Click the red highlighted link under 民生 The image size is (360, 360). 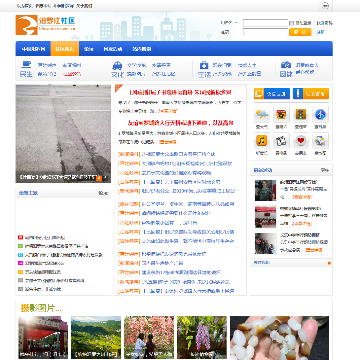coord(72,74)
